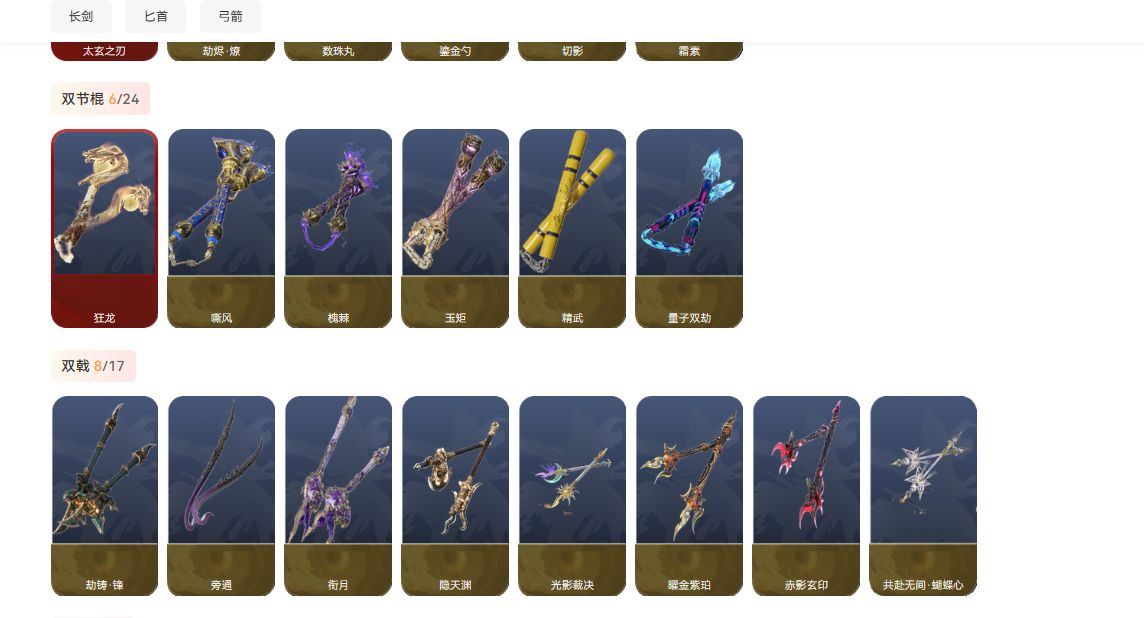Viewport: 1144px width, 618px height.
Task: Choose the 衔月 purple halberd card
Action: (x=339, y=495)
